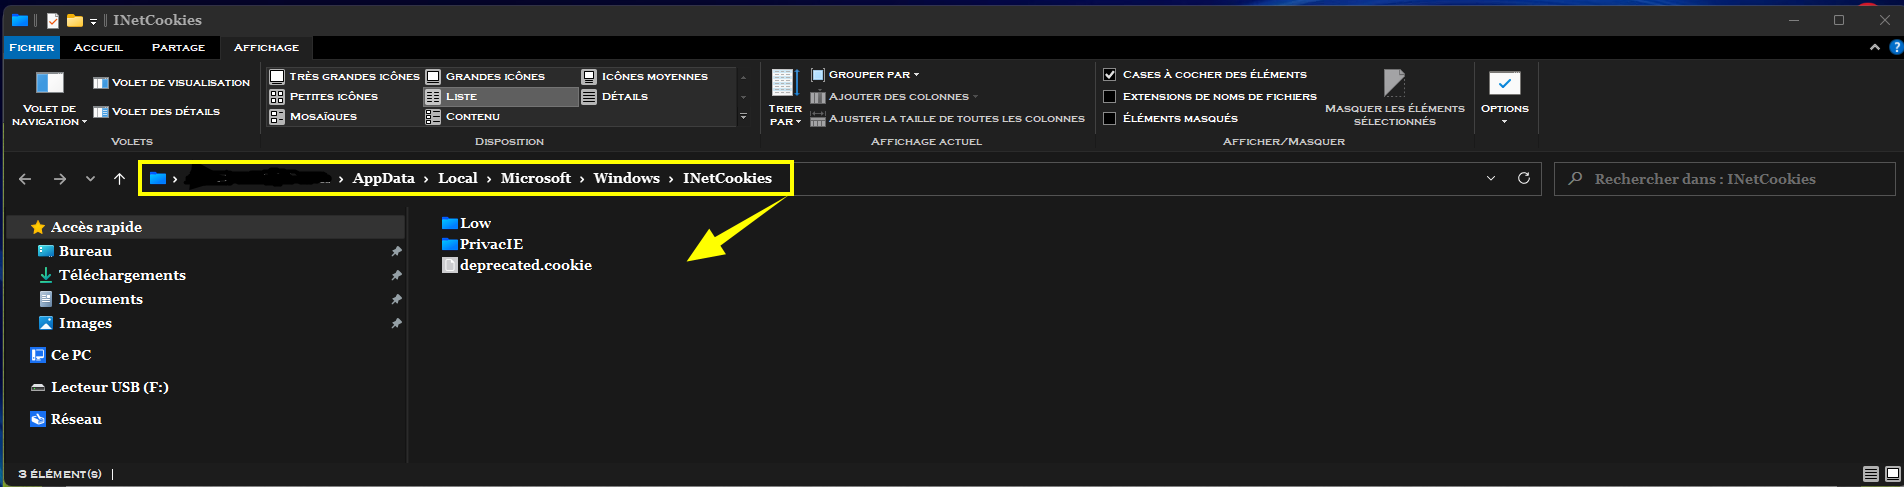The width and height of the screenshot is (1904, 487).
Task: Unpin Documents using its pin icon
Action: click(x=396, y=299)
